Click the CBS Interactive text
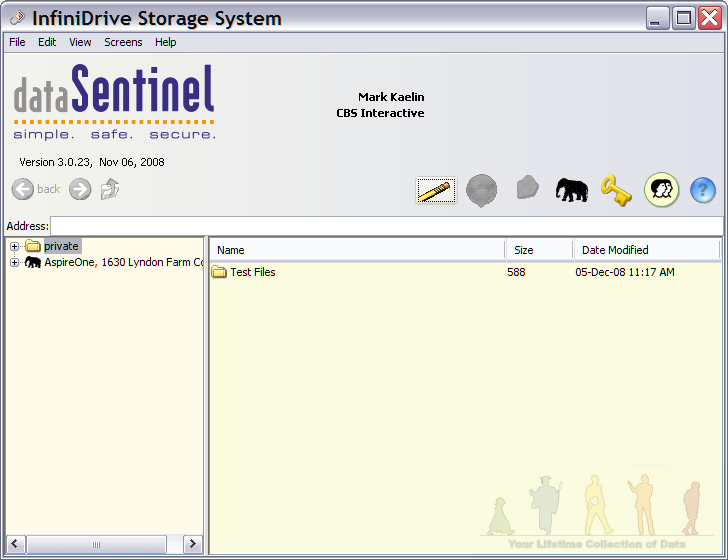Viewport: 728px width, 560px height. 380,113
